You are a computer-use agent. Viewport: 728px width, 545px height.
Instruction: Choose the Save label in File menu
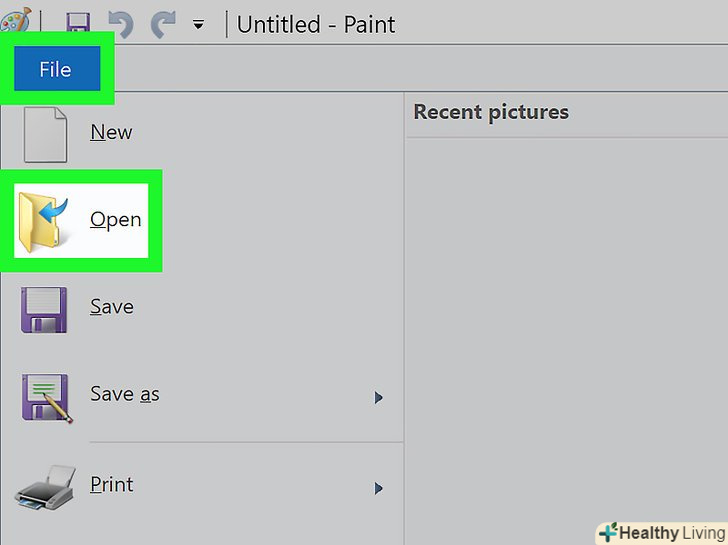click(111, 307)
